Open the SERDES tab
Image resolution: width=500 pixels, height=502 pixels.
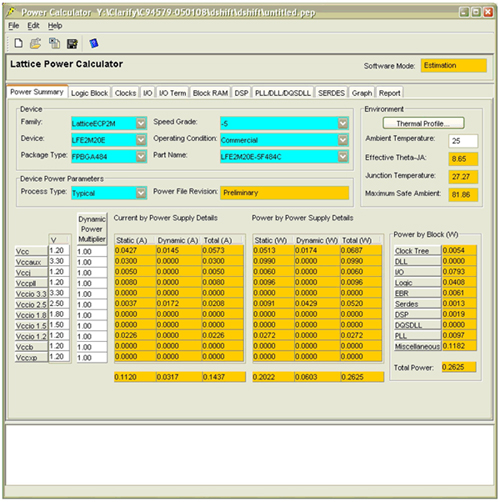[331, 93]
